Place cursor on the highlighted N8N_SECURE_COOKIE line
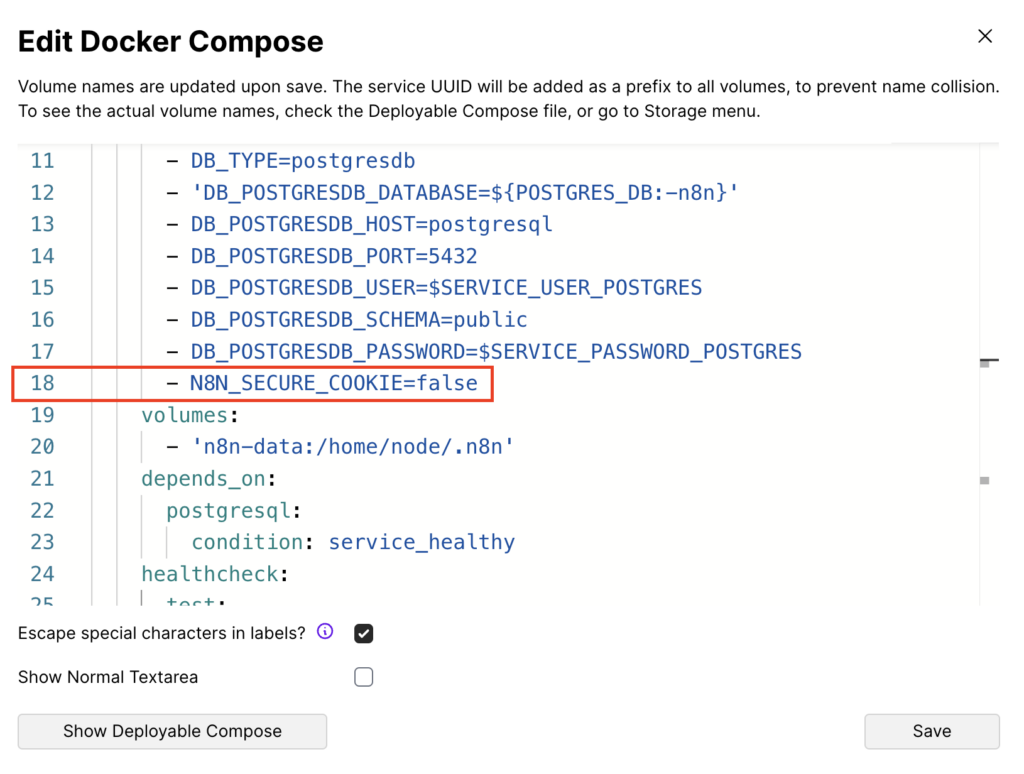This screenshot has height=774, width=1024. point(333,383)
